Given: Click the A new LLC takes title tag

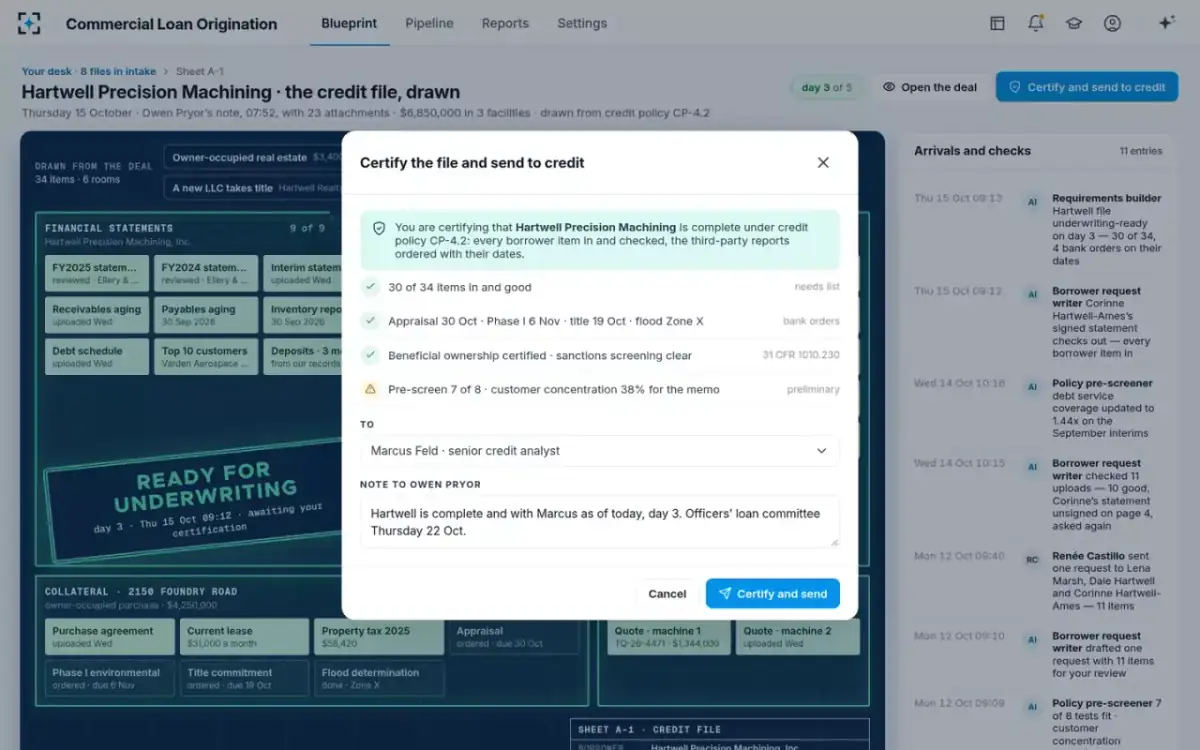Looking at the screenshot, I should (x=253, y=187).
